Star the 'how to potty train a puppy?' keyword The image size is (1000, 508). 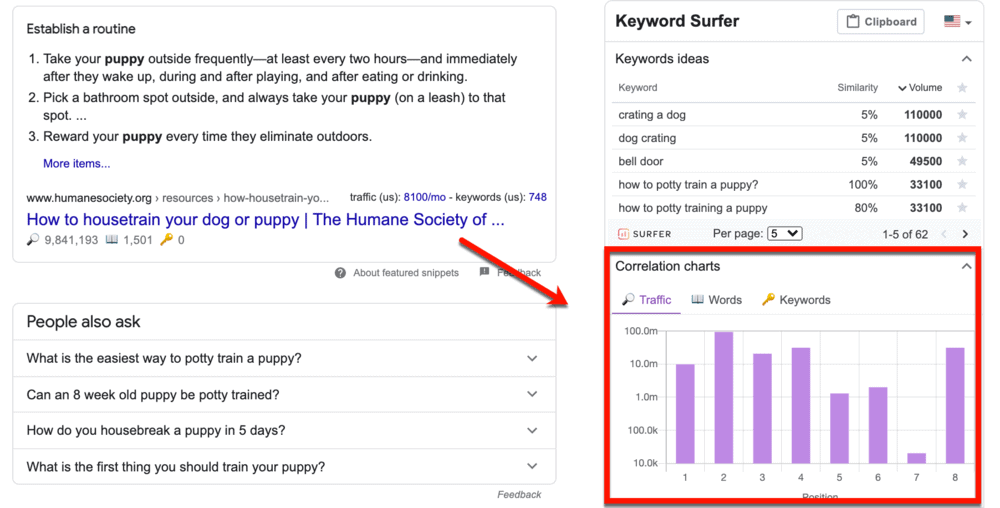[x=962, y=184]
